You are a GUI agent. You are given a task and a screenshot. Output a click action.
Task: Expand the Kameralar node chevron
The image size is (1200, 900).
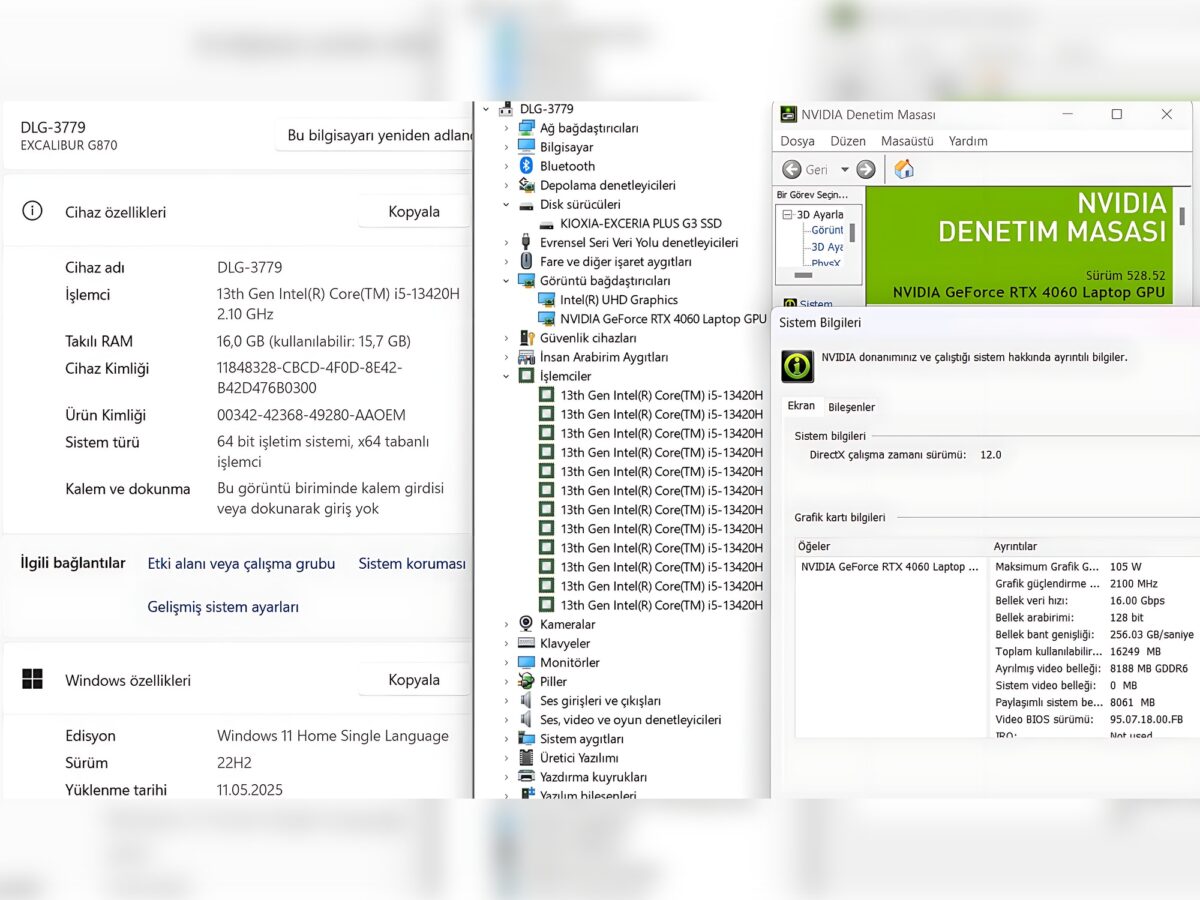506,624
